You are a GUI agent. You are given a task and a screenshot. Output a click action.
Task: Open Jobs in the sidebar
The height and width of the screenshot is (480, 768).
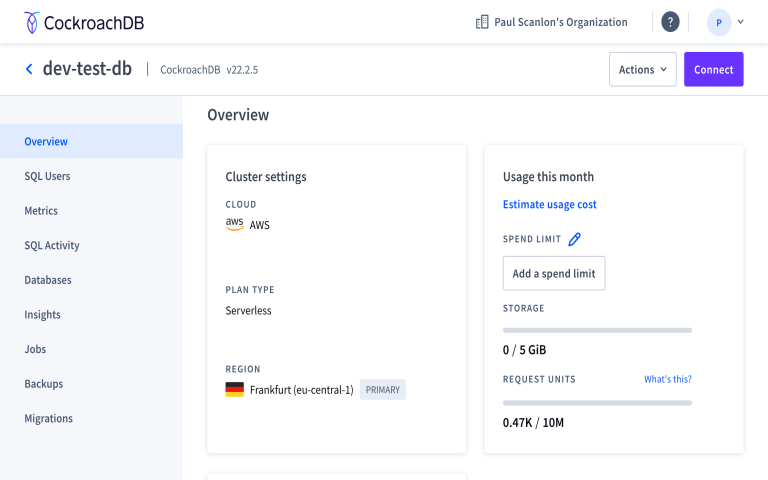pyautogui.click(x=91, y=349)
